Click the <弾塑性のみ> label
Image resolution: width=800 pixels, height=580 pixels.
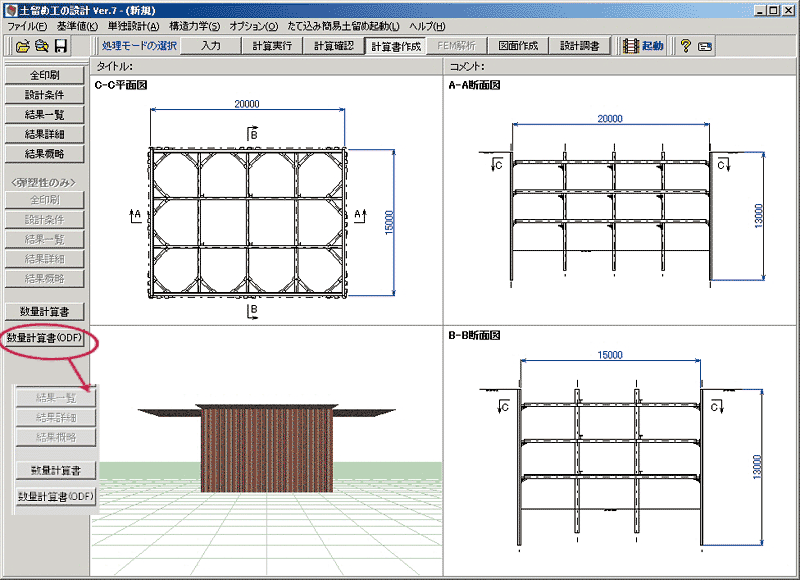pos(44,182)
